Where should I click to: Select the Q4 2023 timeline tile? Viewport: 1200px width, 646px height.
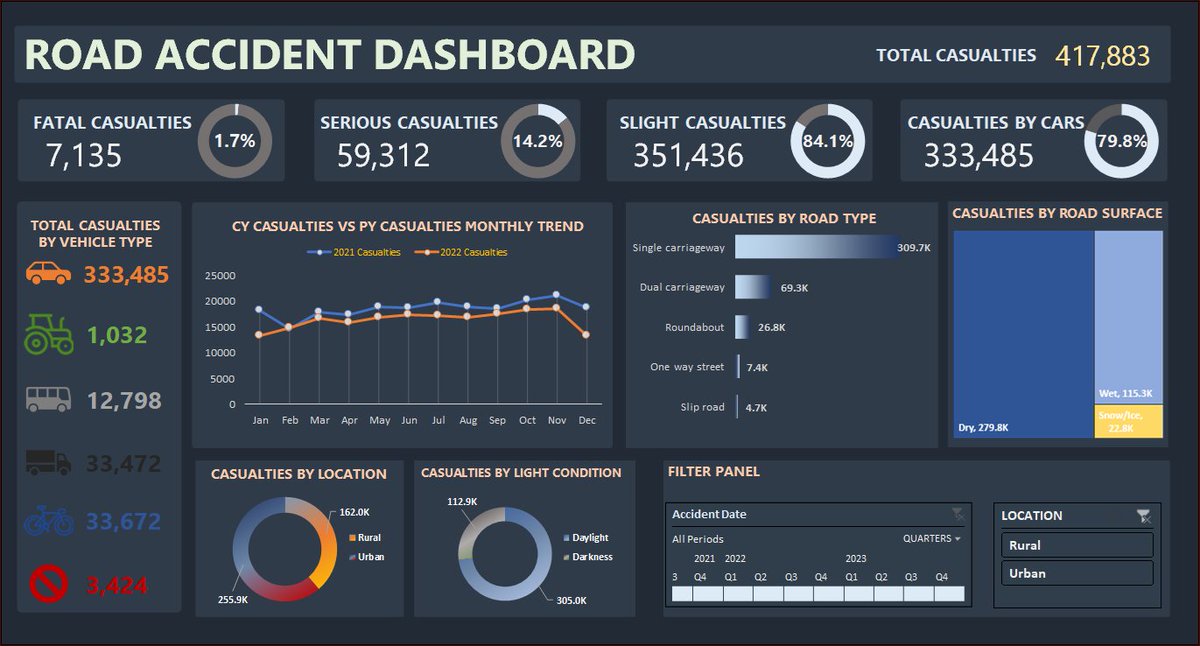click(x=947, y=592)
